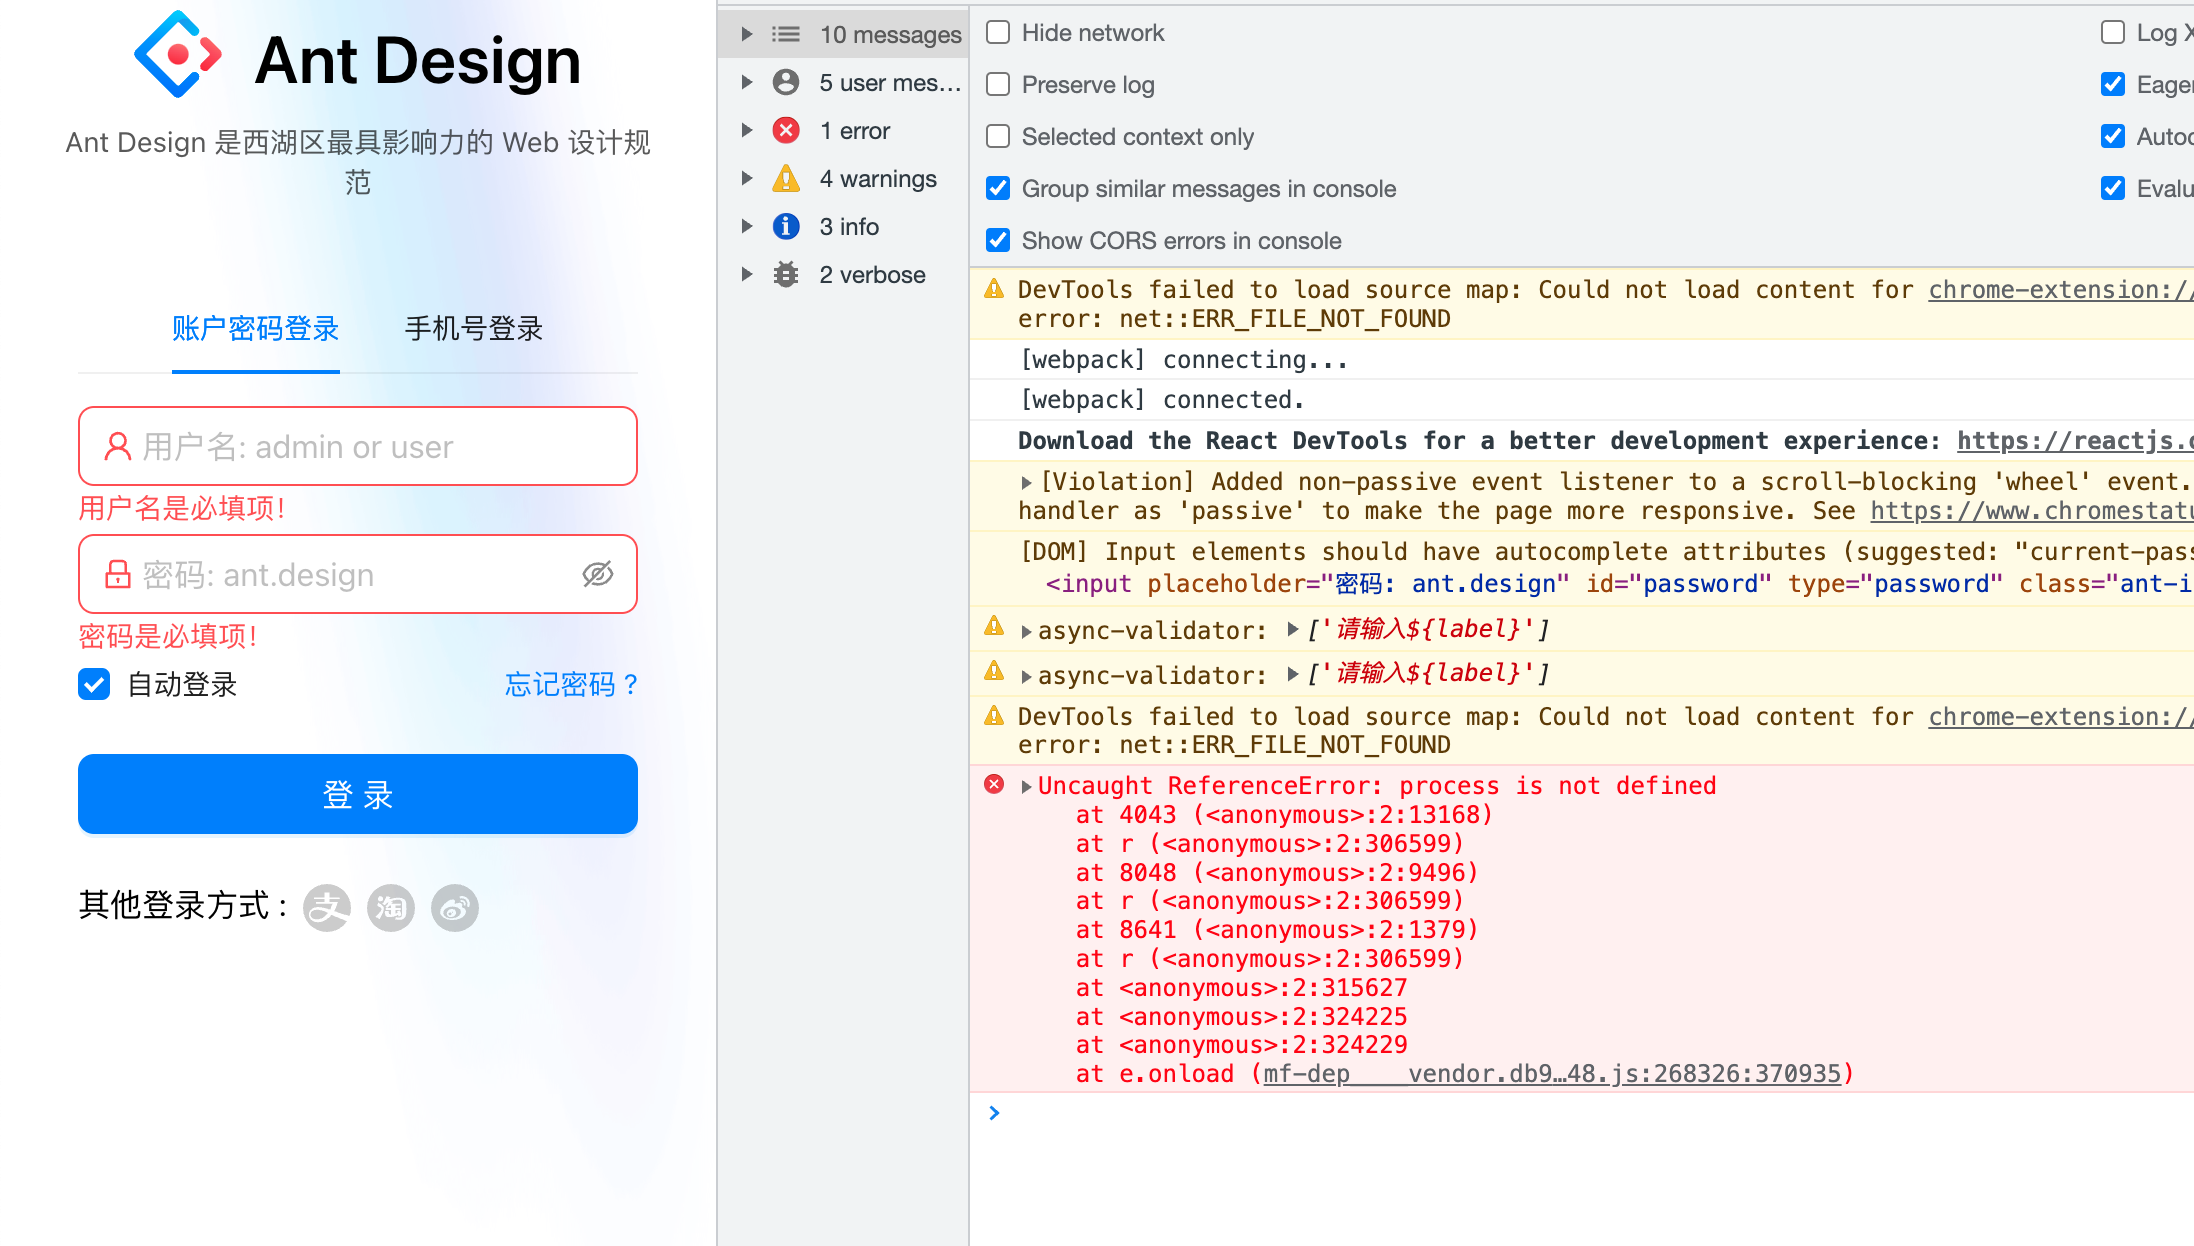Screen dimensions: 2194x1246
Task: Open the first chrome-extension source map link
Action: (2061, 290)
